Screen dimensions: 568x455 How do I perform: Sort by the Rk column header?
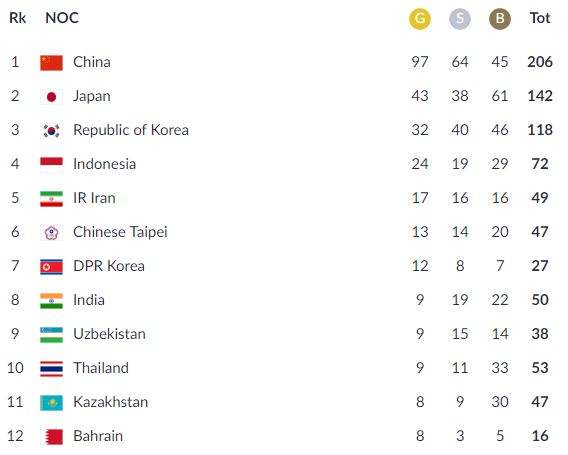click(x=17, y=18)
